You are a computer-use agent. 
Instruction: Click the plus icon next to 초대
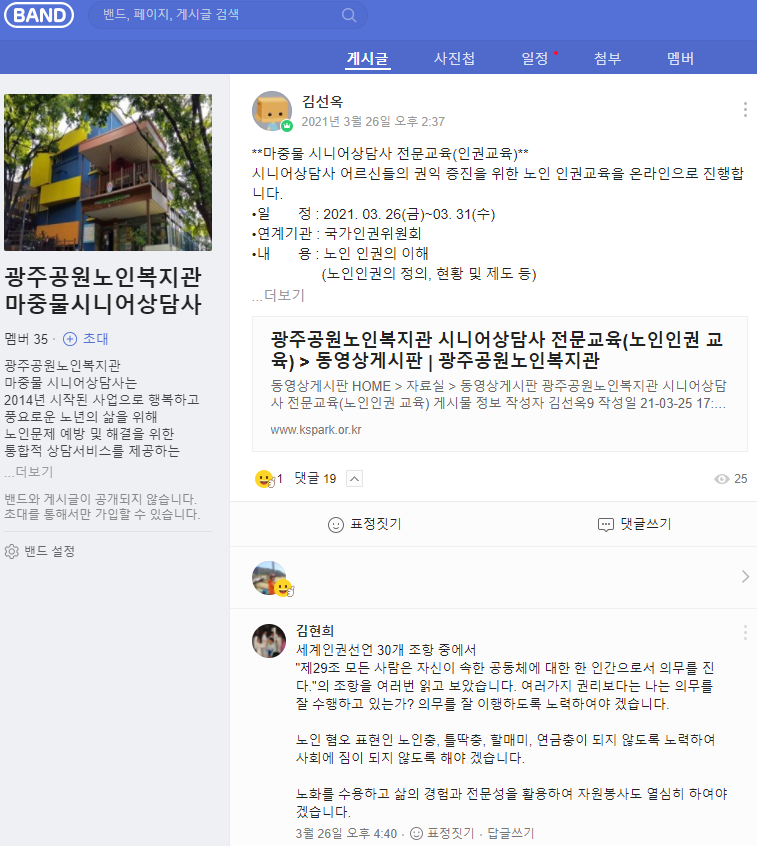[x=70, y=339]
